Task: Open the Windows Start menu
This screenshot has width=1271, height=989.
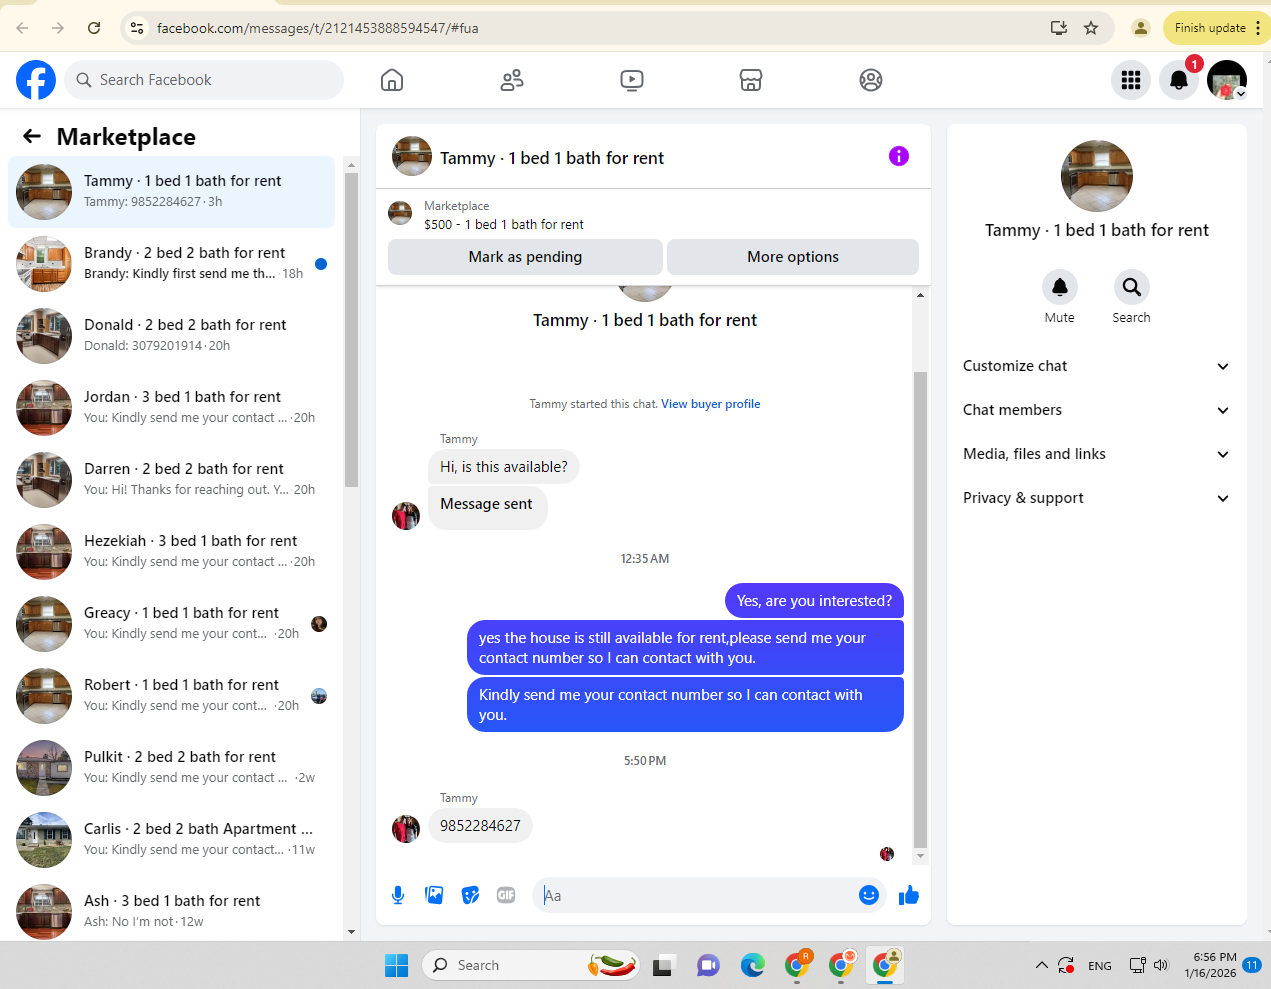Action: pos(396,965)
